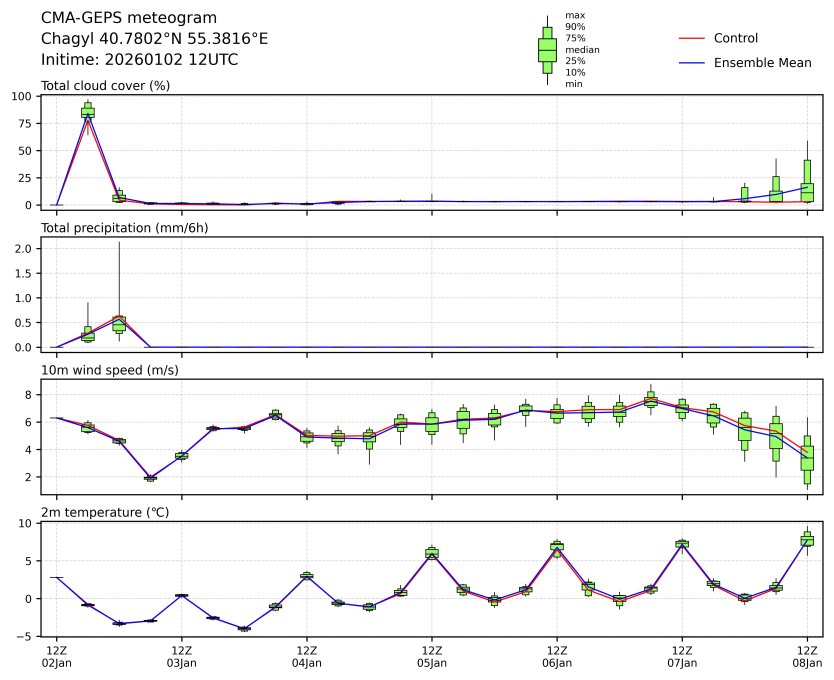Click the box-plot legend symbol
The image size is (834, 680).
pos(547,50)
